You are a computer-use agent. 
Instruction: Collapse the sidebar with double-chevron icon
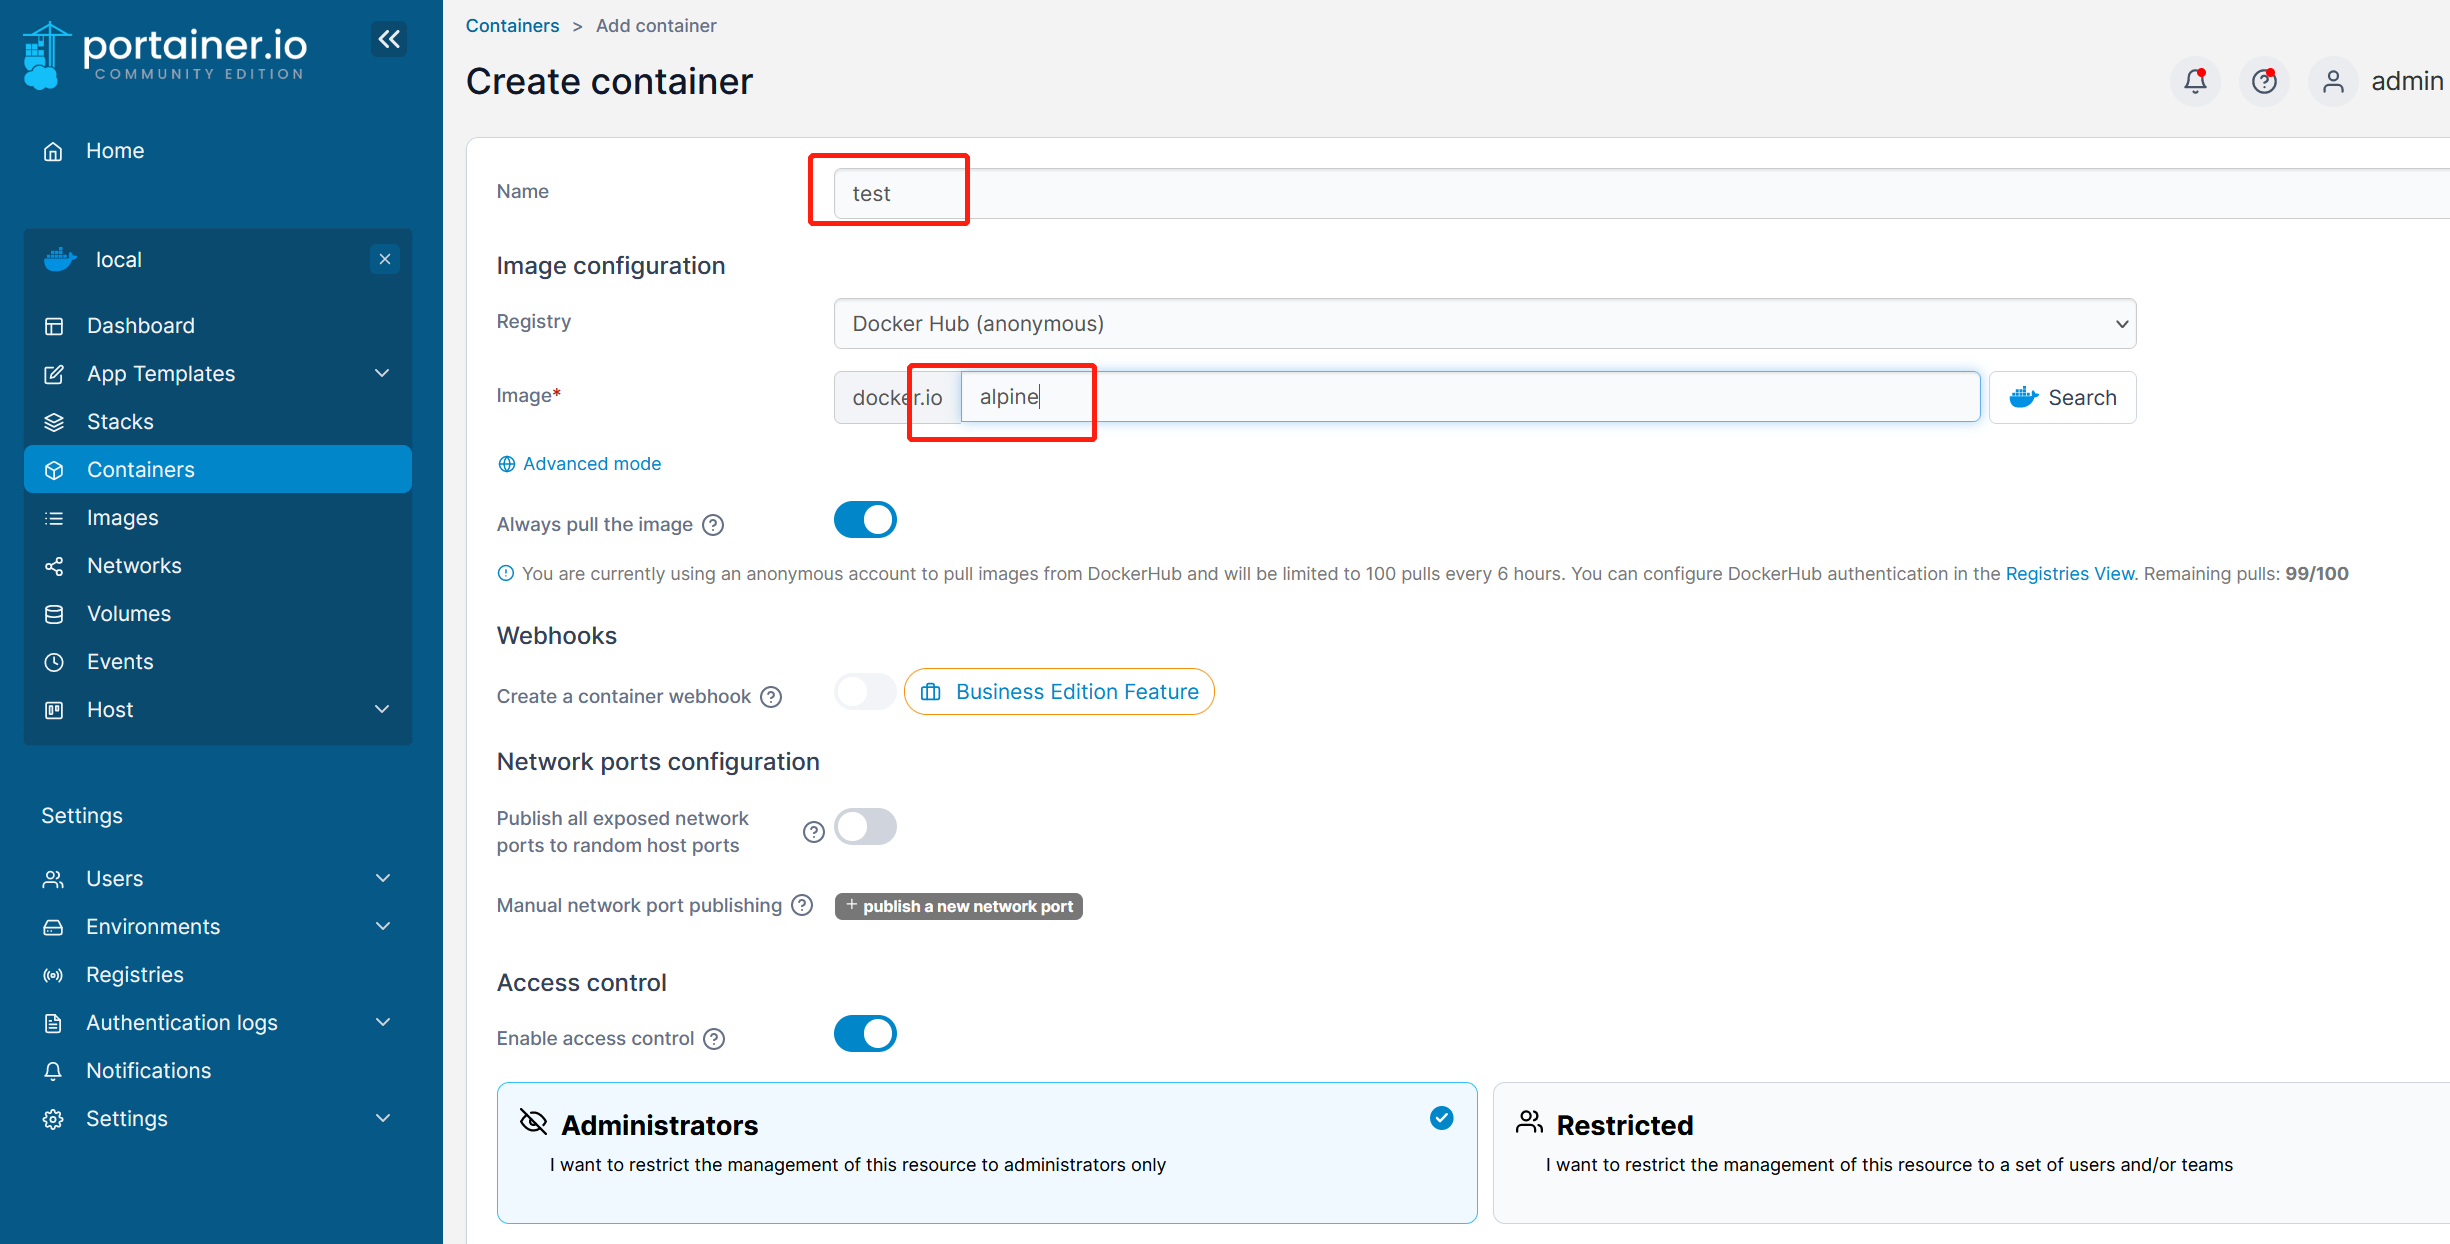click(x=389, y=39)
